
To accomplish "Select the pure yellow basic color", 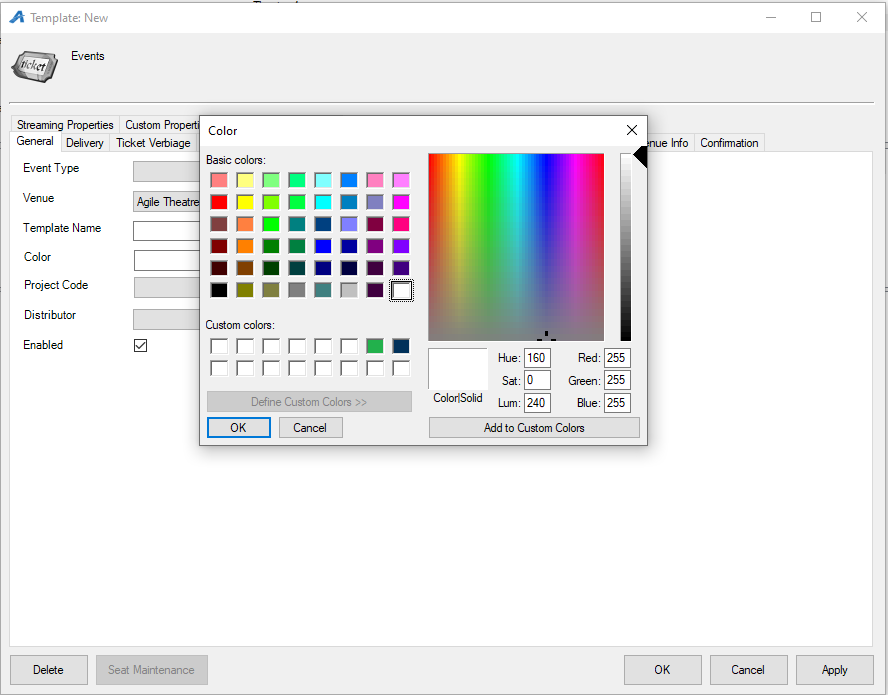I will 245,202.
